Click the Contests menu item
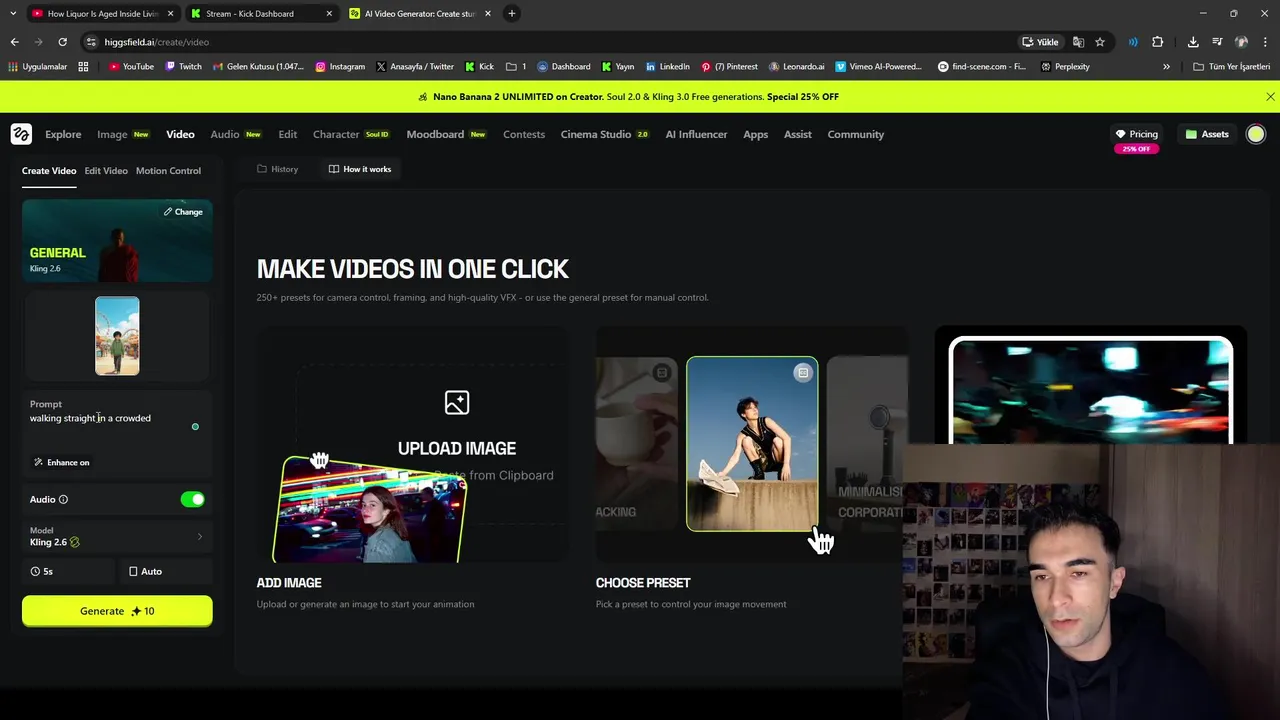The image size is (1280, 720). point(524,134)
